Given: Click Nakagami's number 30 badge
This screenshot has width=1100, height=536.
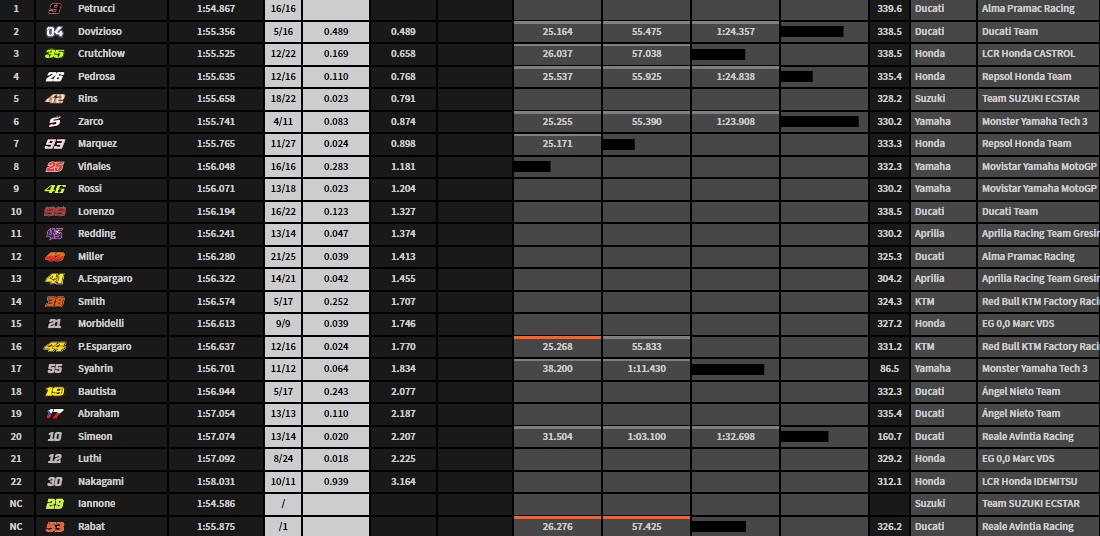Looking at the screenshot, I should click(55, 481).
